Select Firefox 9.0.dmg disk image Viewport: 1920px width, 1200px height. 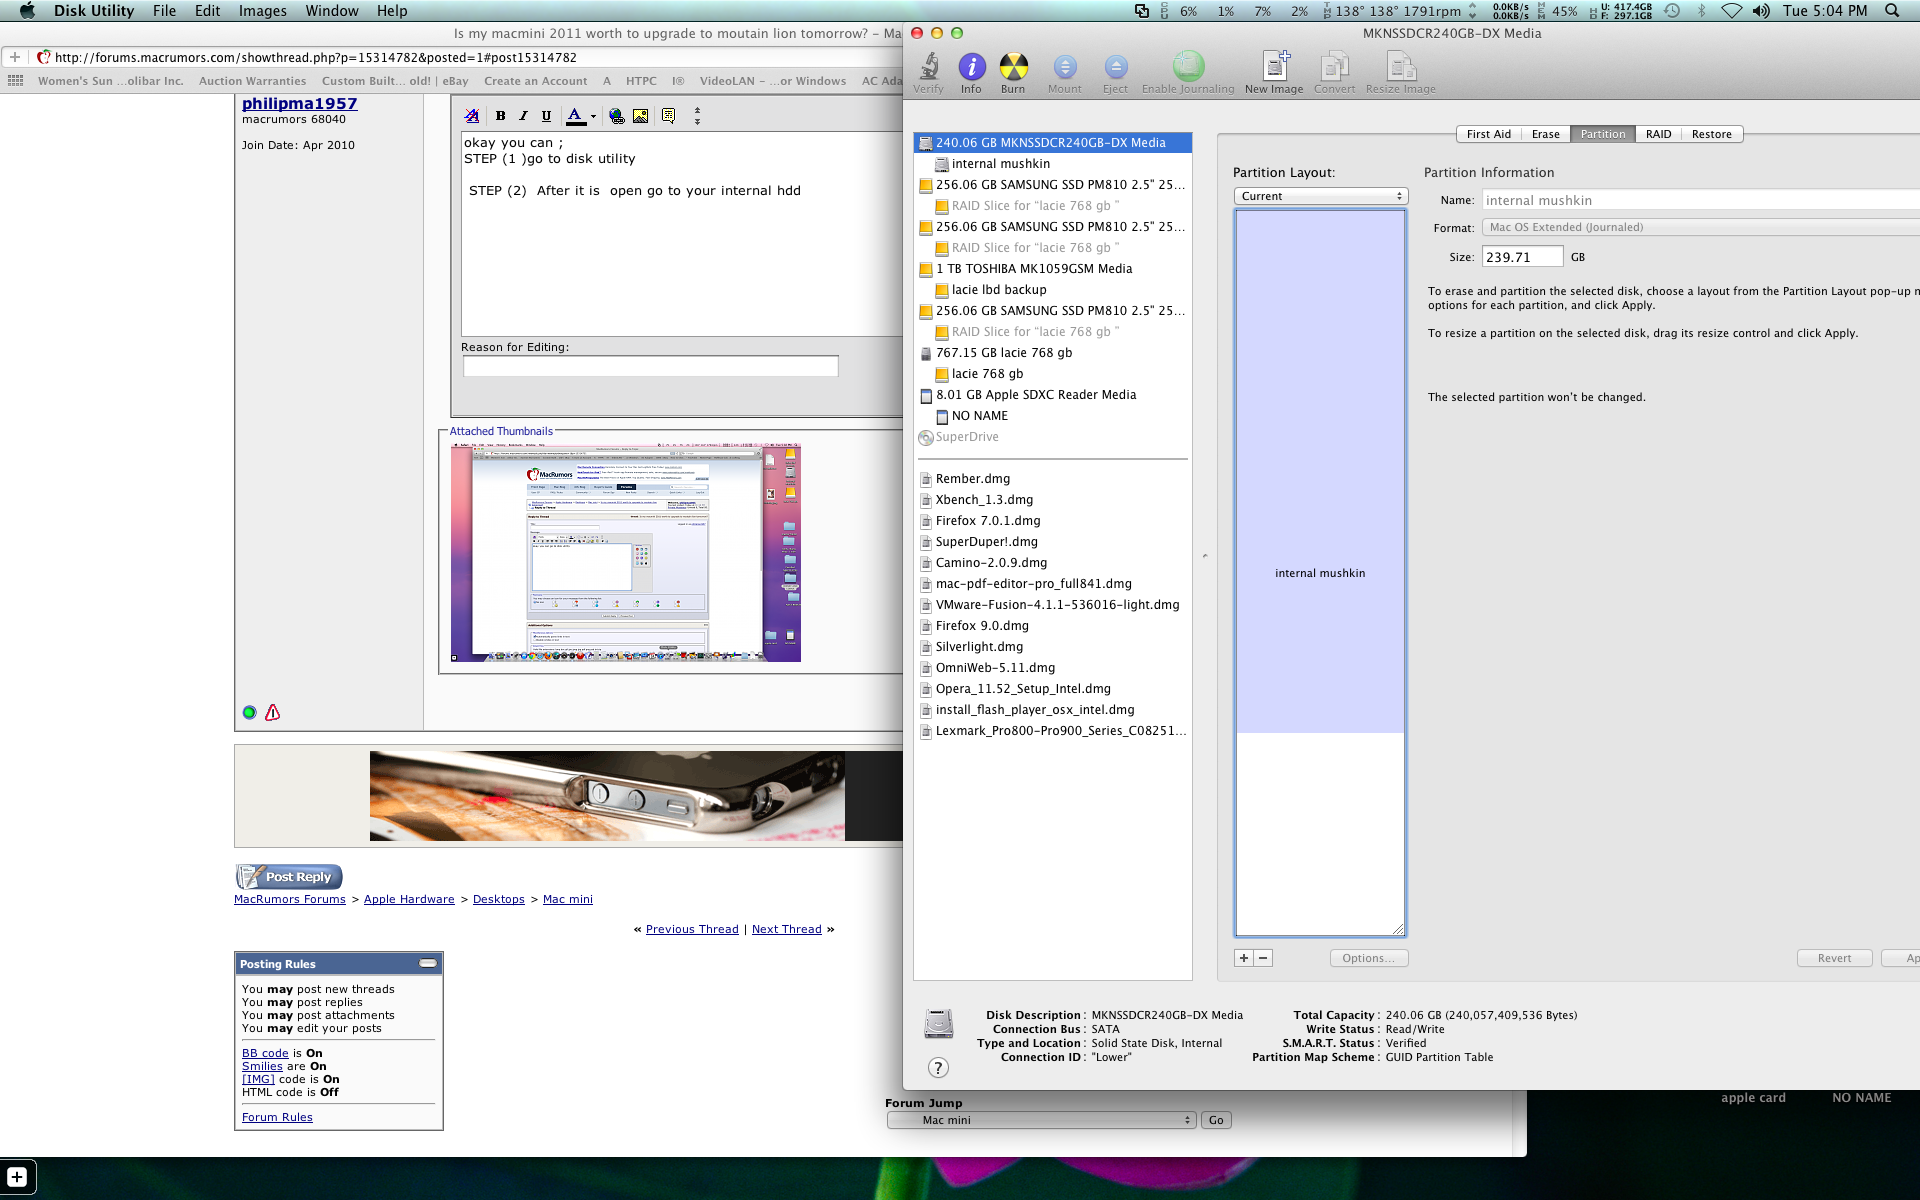tap(1052, 626)
